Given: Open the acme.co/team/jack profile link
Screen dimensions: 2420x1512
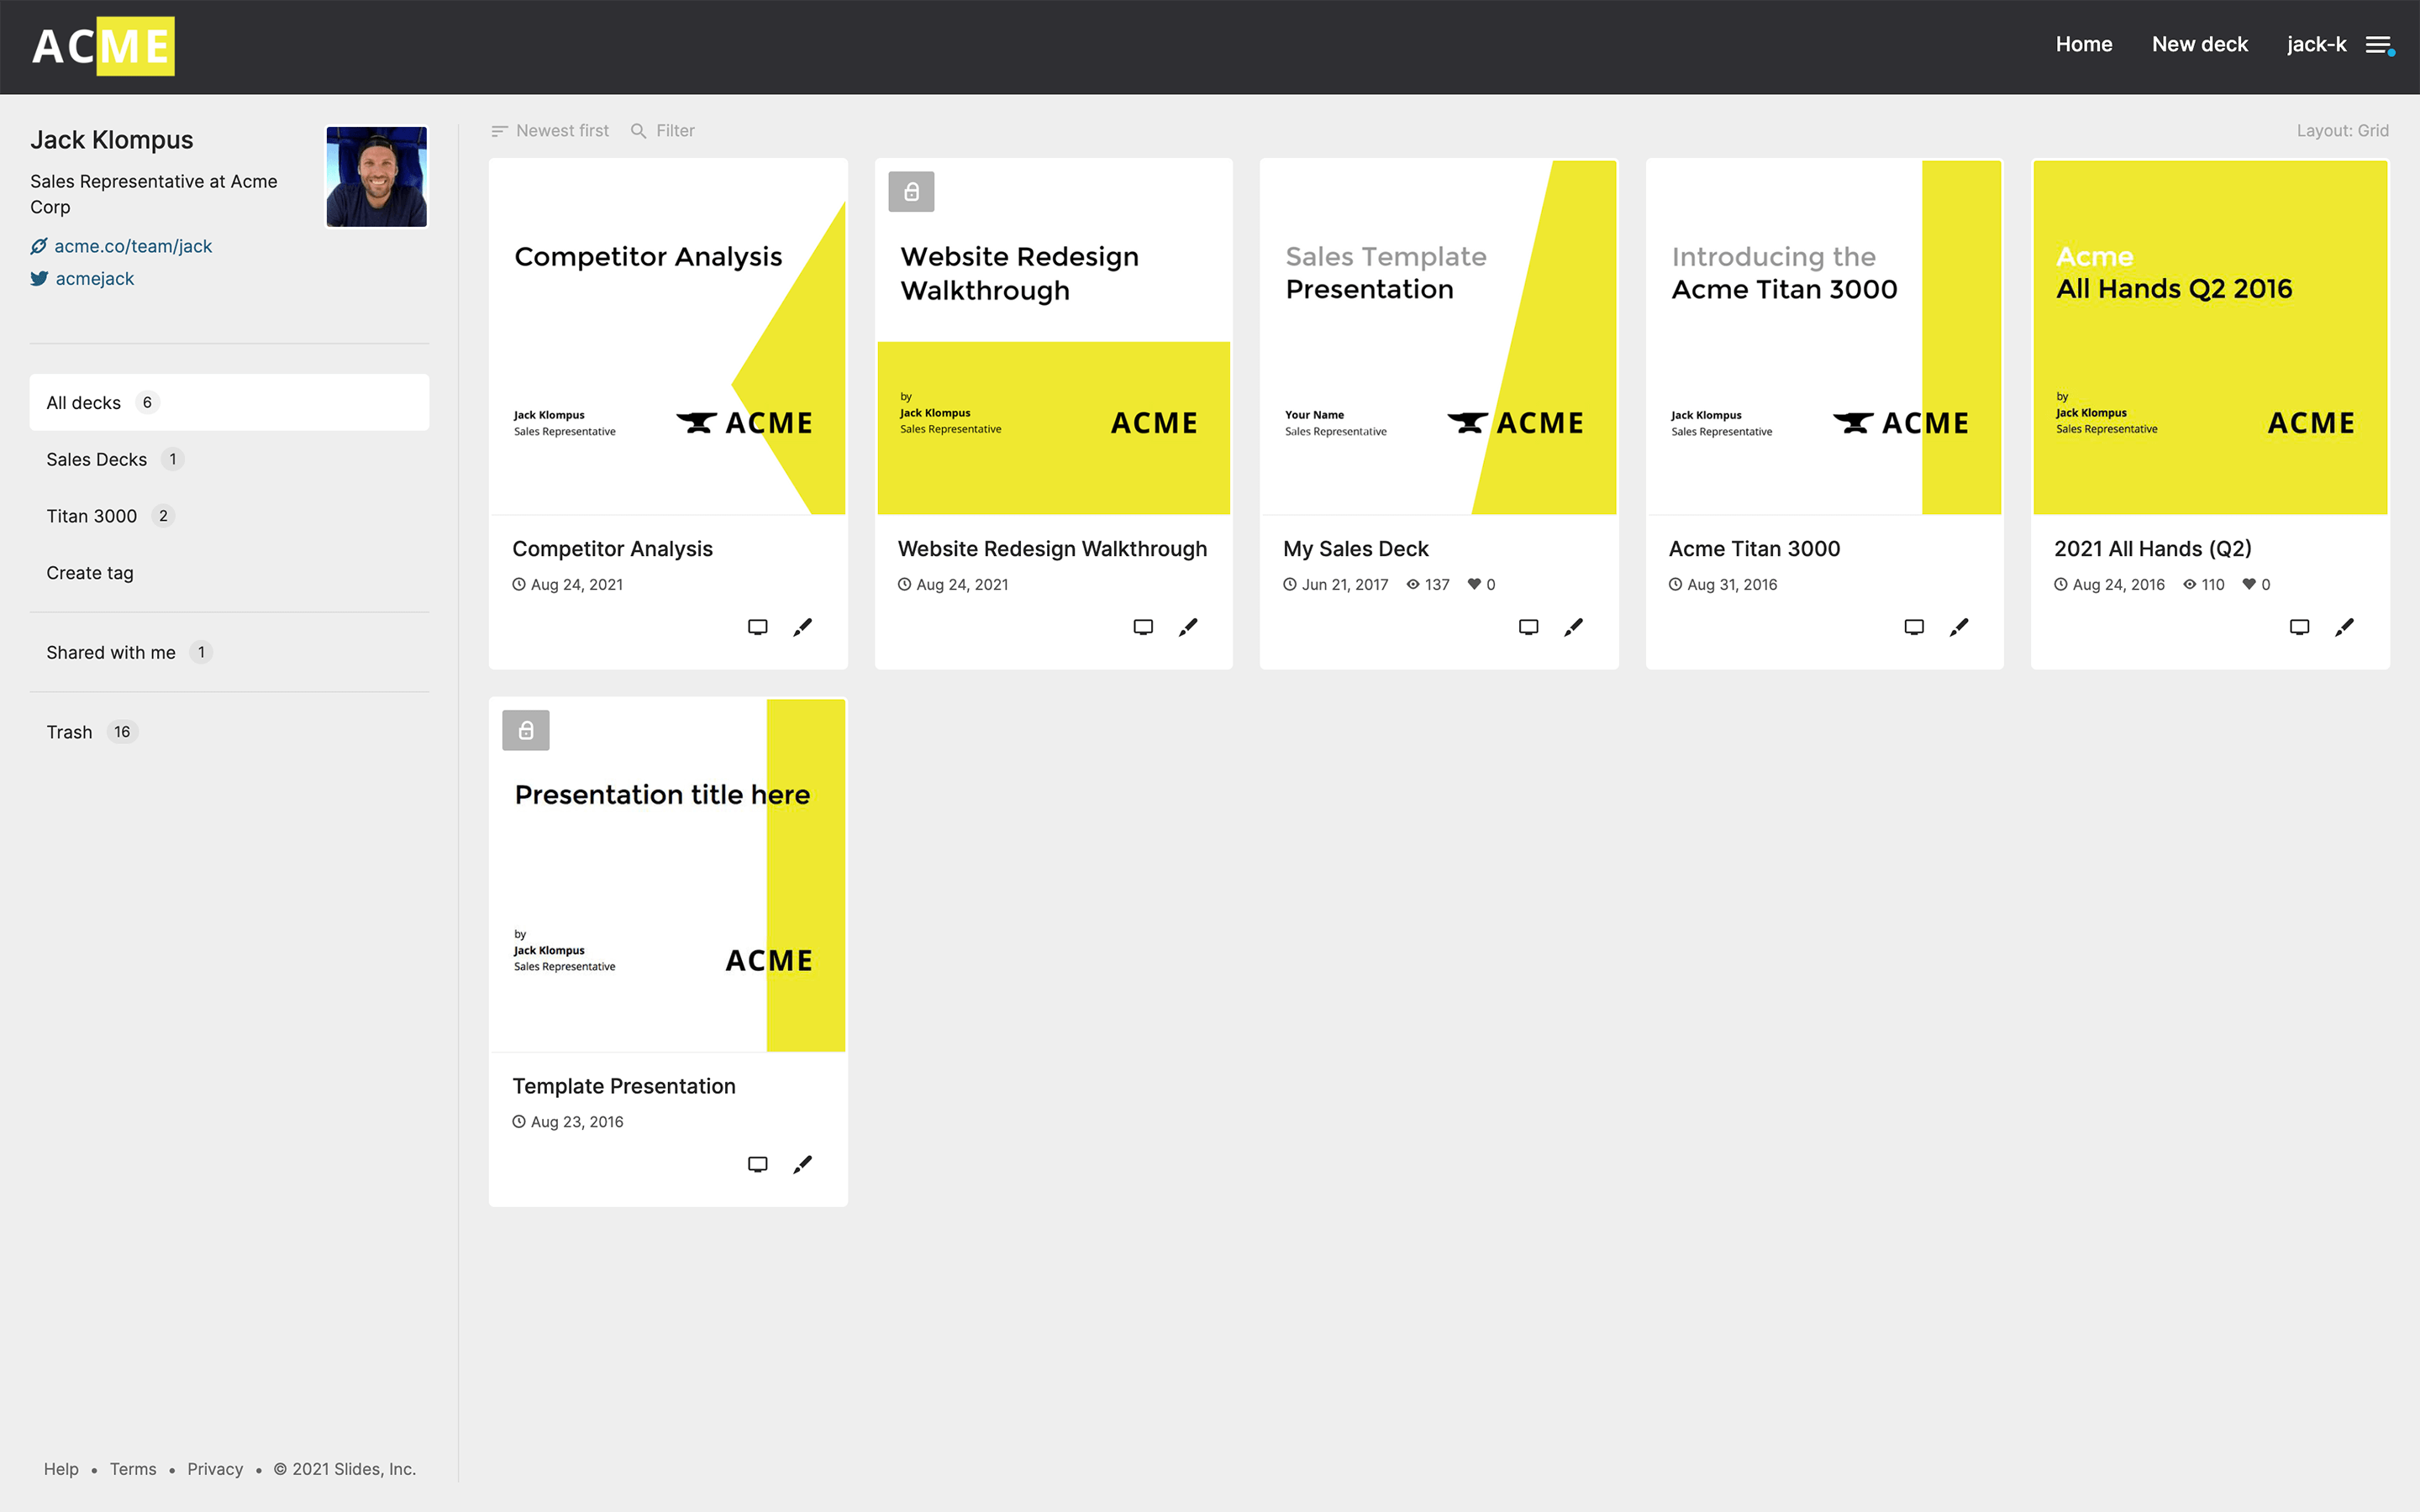Looking at the screenshot, I should 133,246.
